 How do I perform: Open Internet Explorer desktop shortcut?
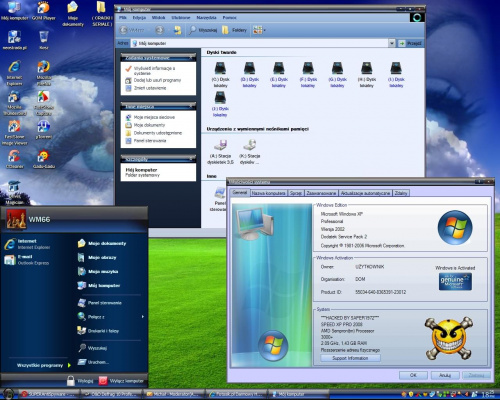click(14, 73)
